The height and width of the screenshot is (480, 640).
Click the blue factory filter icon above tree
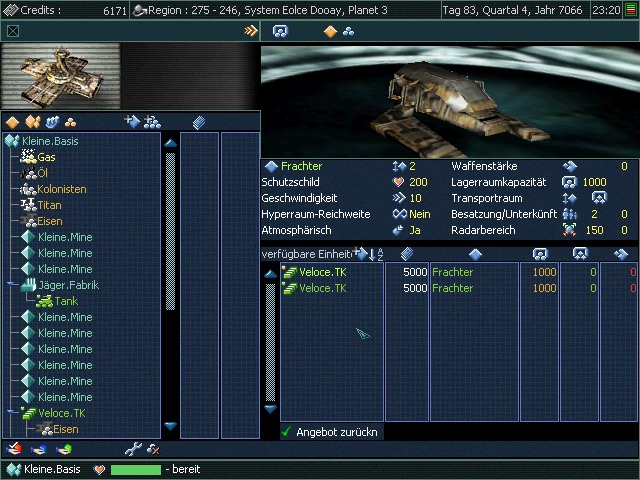click(52, 122)
